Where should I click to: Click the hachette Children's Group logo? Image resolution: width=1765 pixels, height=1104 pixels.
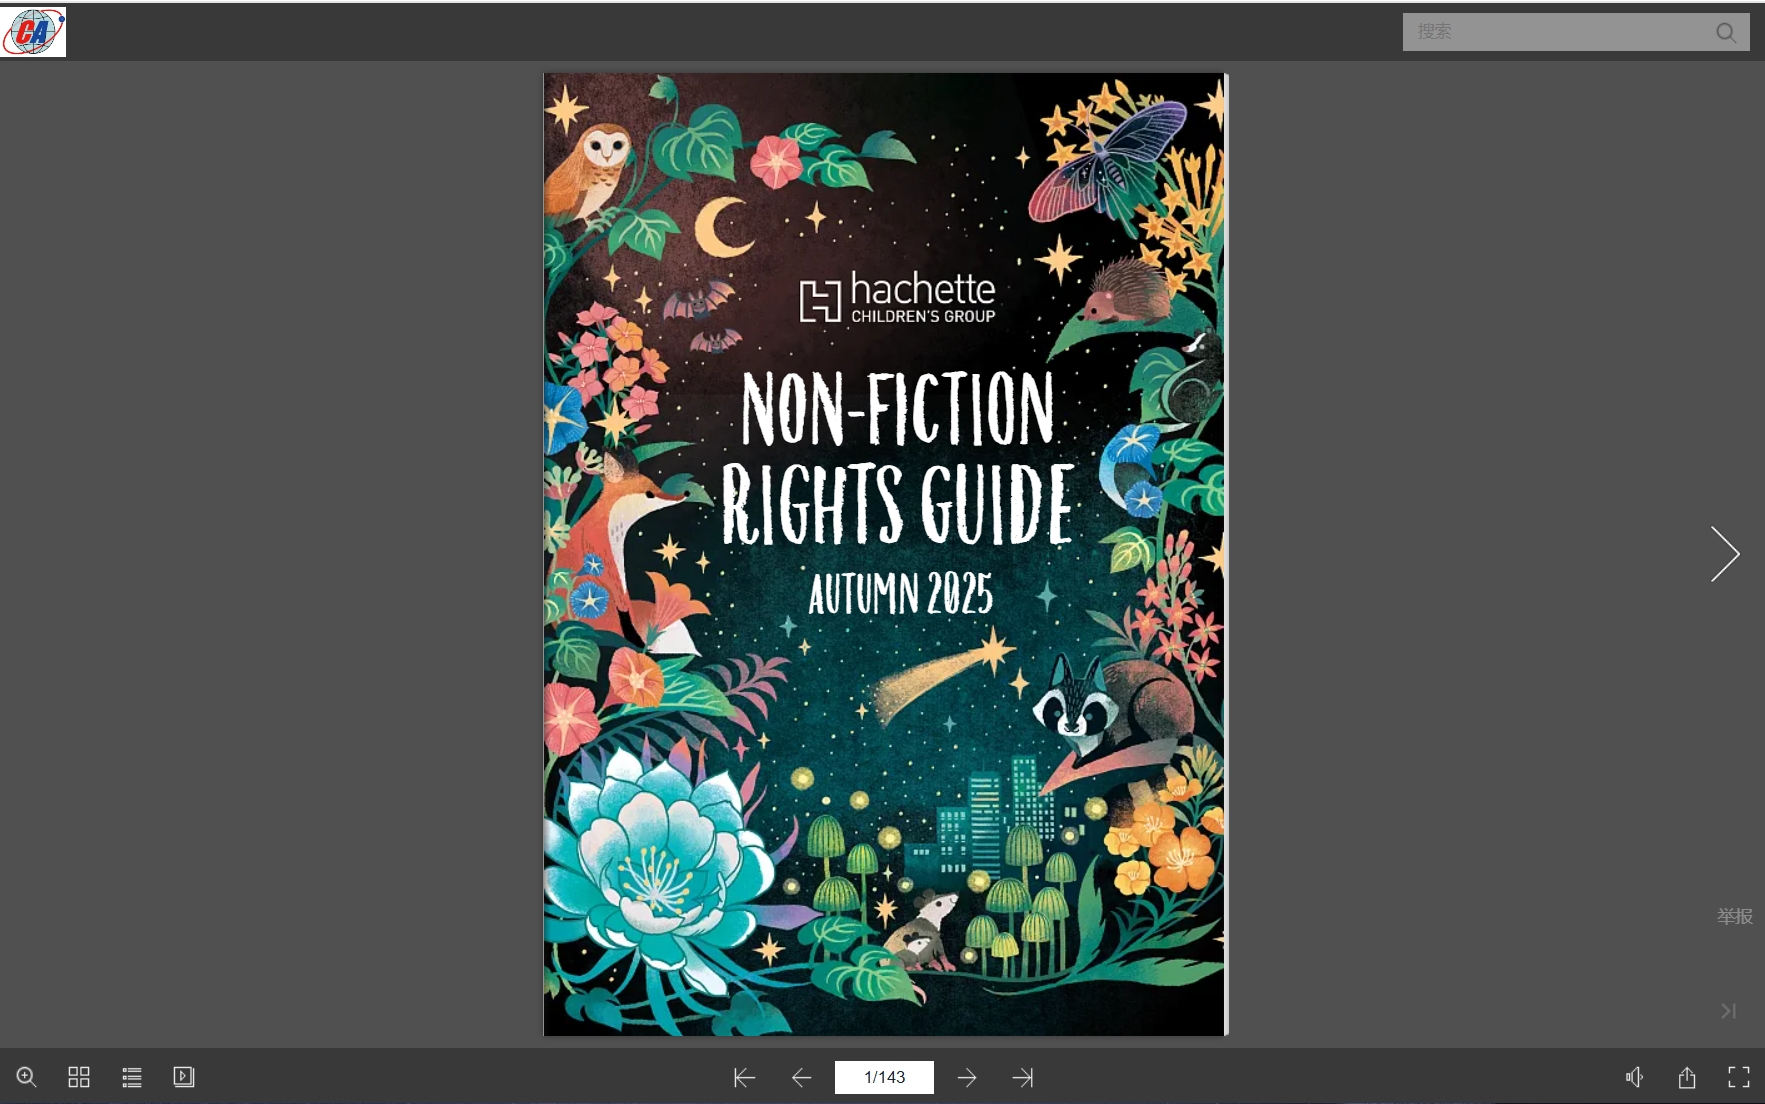point(897,297)
